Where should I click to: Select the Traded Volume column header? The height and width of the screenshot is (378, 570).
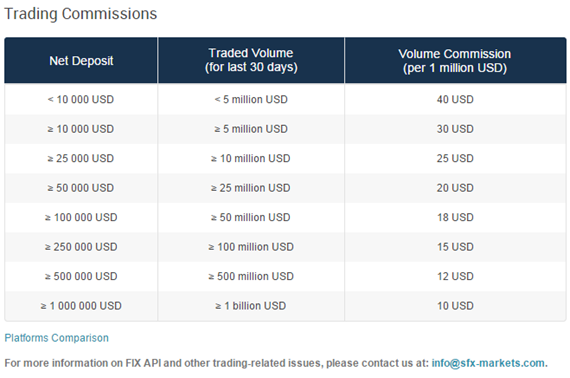pyautogui.click(x=251, y=60)
